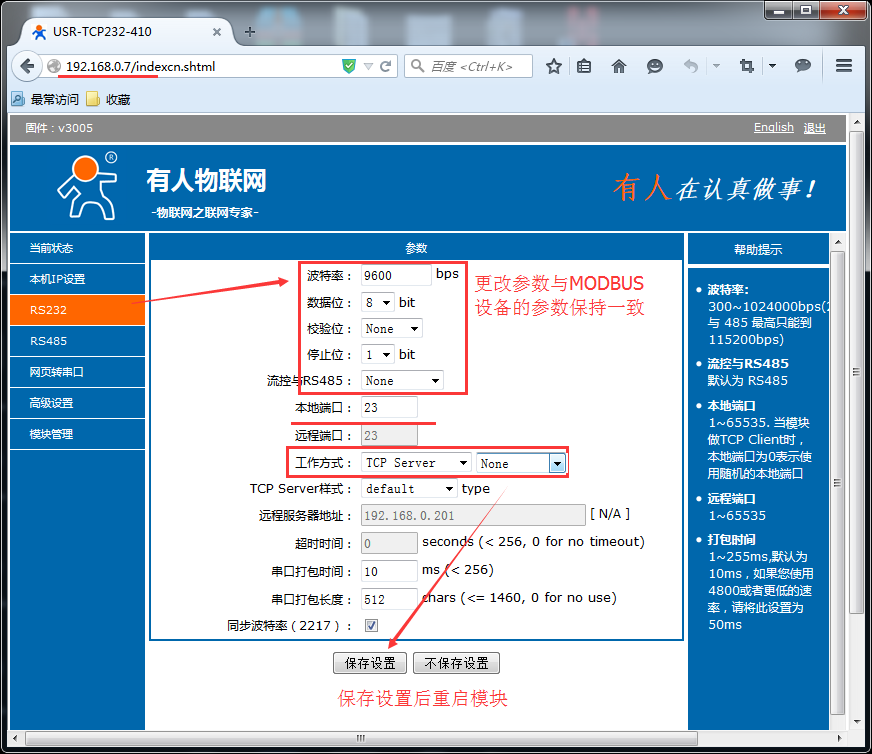The width and height of the screenshot is (872, 754).
Task: Click the help panel scroll-up arrow
Action: [838, 242]
